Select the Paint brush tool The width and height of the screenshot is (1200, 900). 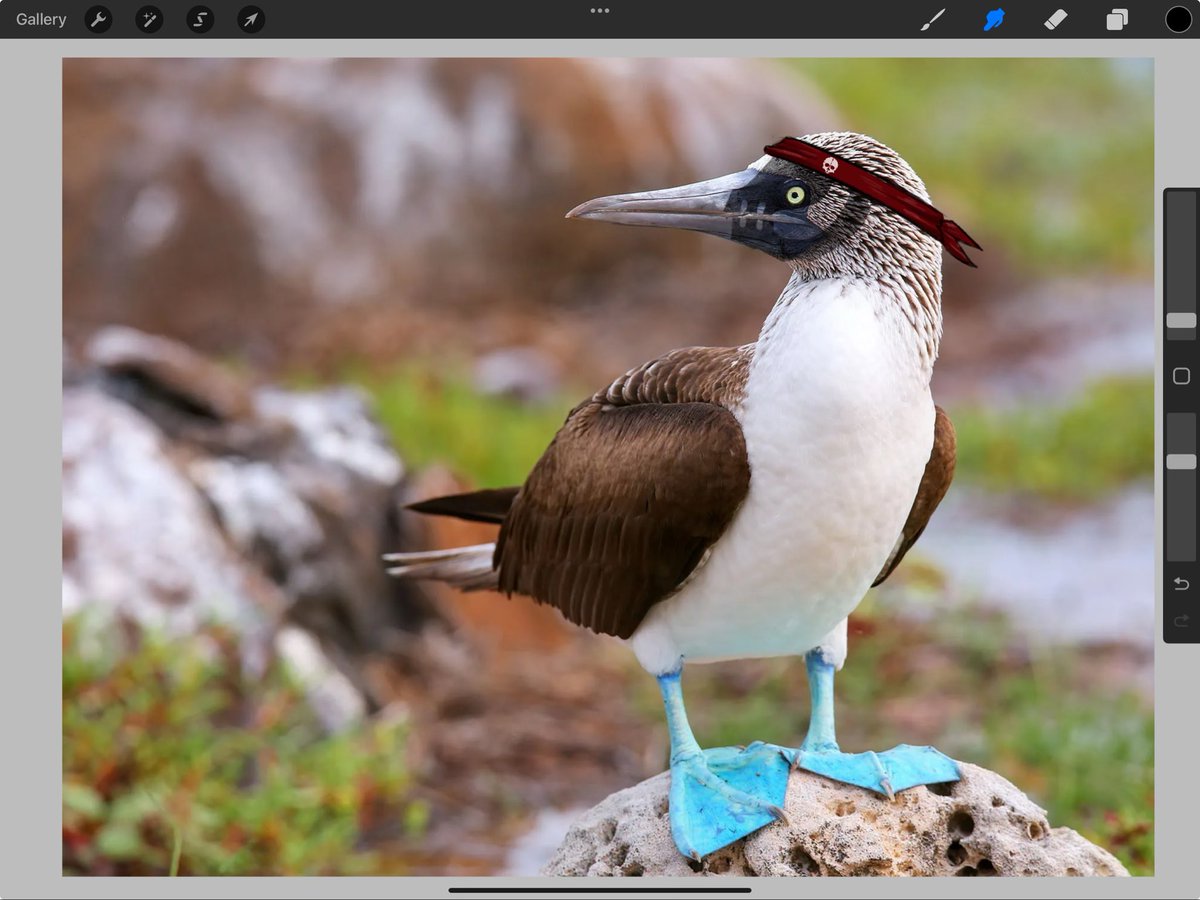tap(933, 19)
